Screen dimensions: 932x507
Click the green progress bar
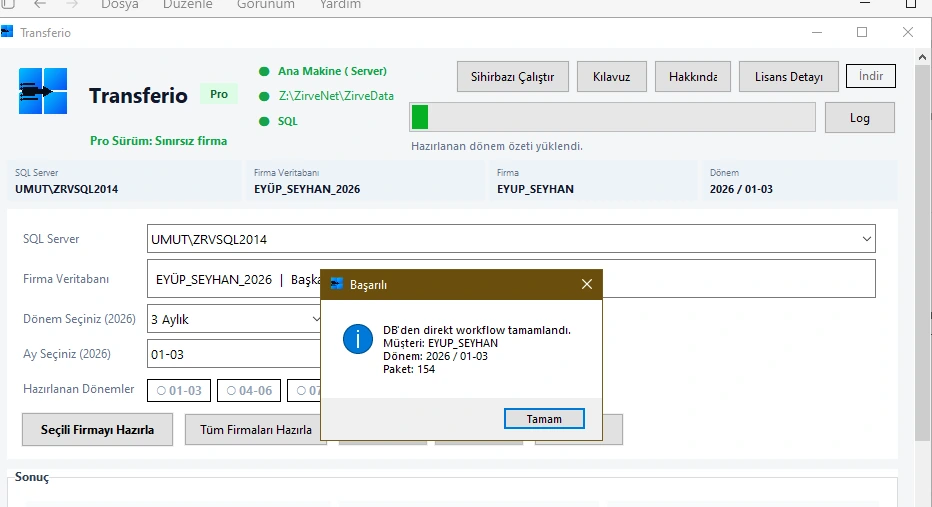[x=612, y=117]
